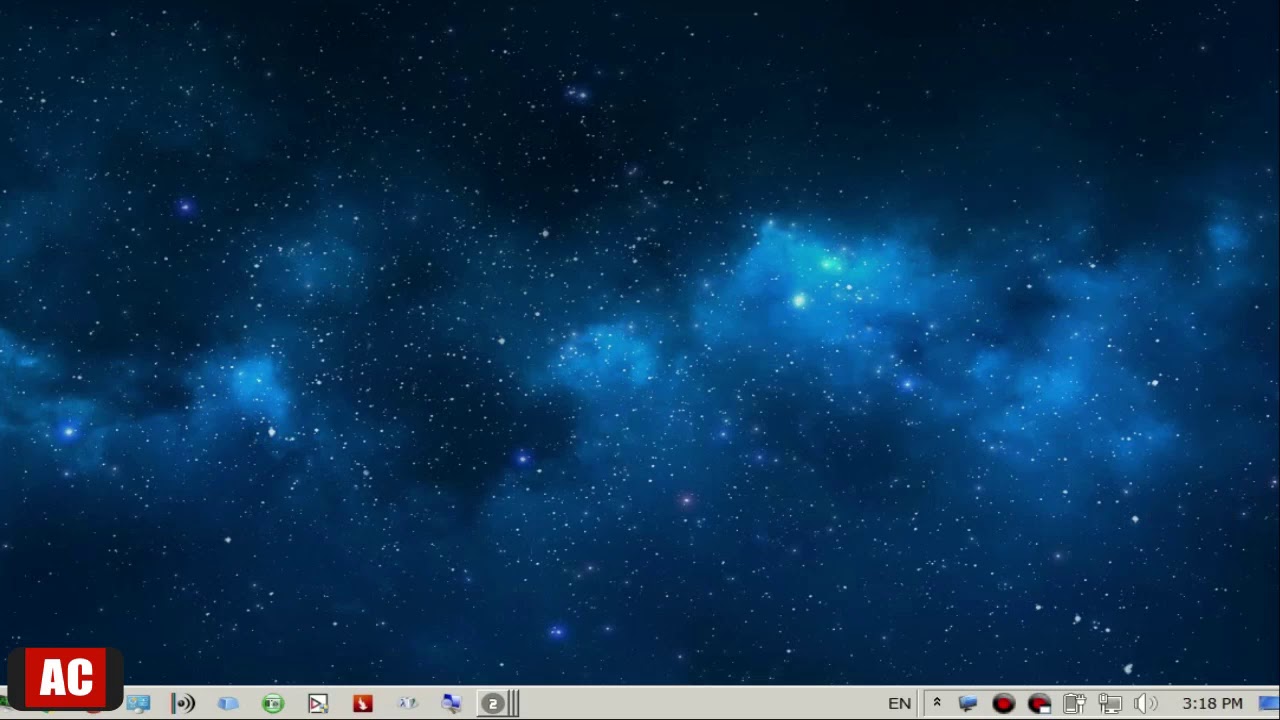1280x720 pixels.
Task: Switch the EN input language indicator
Action: 900,704
